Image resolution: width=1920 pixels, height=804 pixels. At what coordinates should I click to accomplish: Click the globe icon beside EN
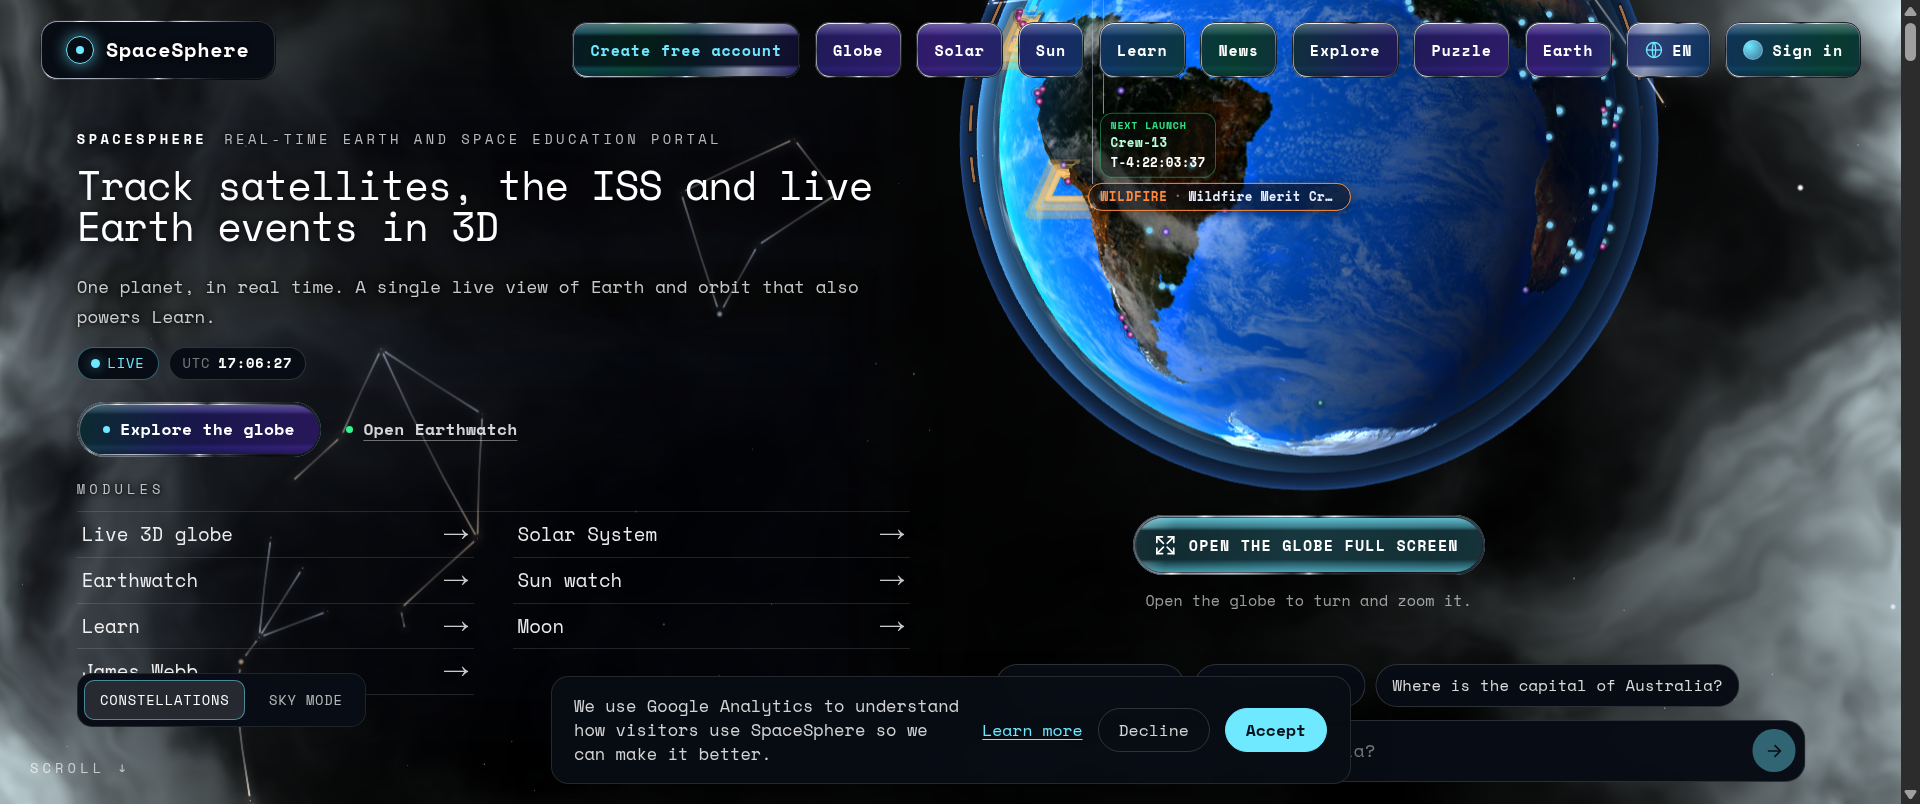1654,50
